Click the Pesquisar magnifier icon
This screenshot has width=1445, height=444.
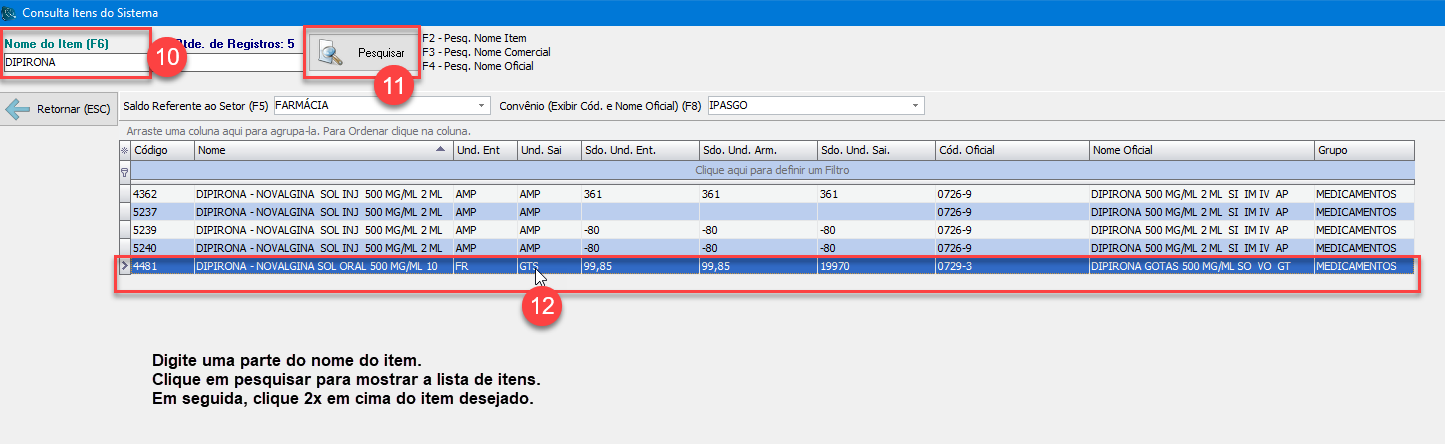click(x=331, y=54)
